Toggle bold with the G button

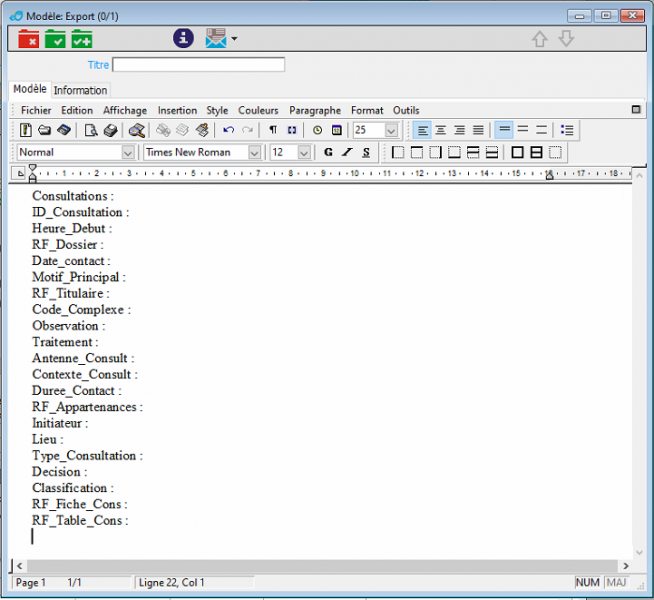[x=328, y=152]
